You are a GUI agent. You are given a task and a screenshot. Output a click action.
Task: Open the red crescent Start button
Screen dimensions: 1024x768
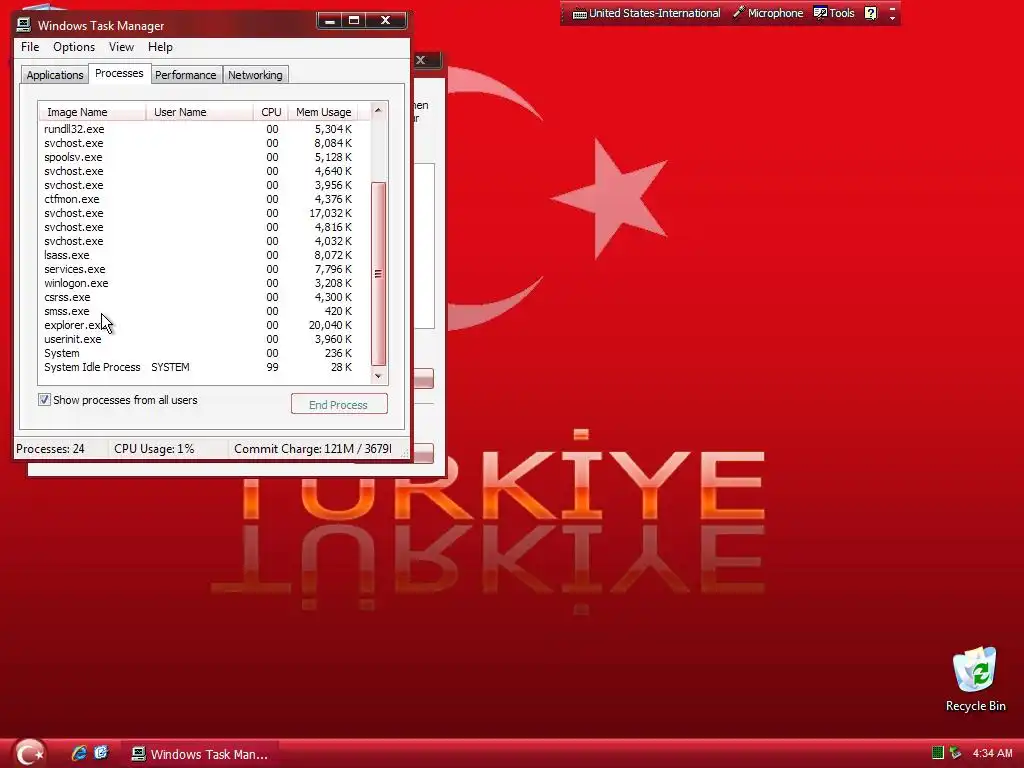[29, 753]
